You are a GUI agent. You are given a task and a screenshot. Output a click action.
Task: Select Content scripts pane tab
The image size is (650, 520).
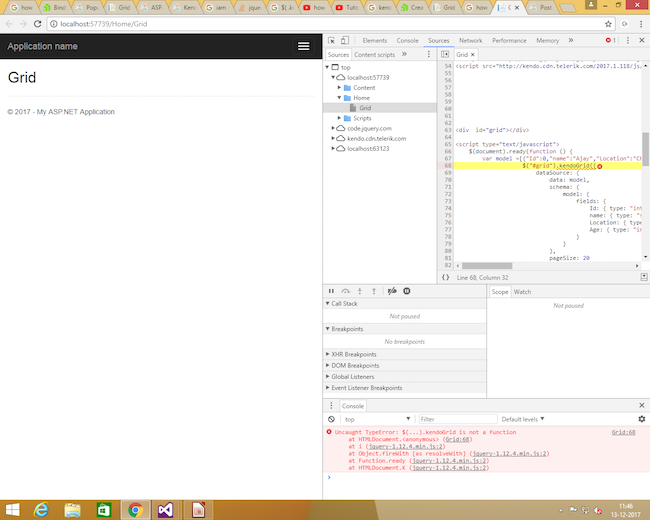(x=374, y=54)
